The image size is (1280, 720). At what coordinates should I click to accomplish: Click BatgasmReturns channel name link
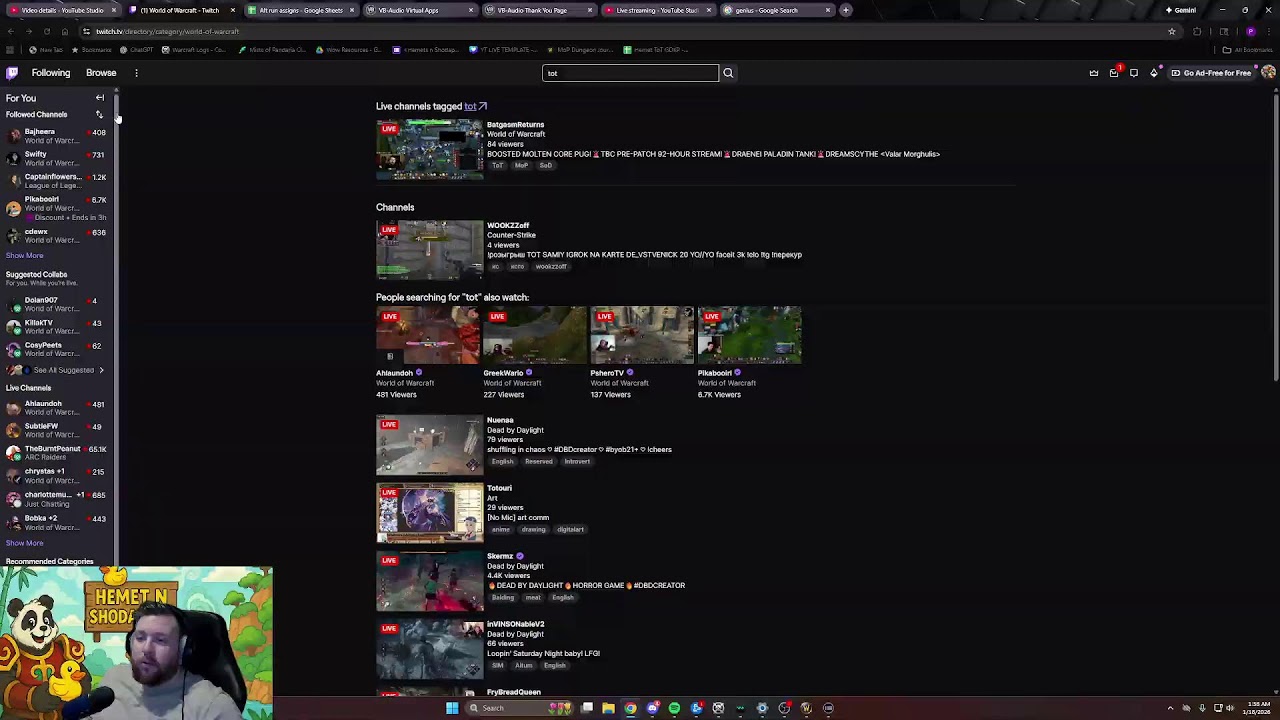[x=515, y=125]
